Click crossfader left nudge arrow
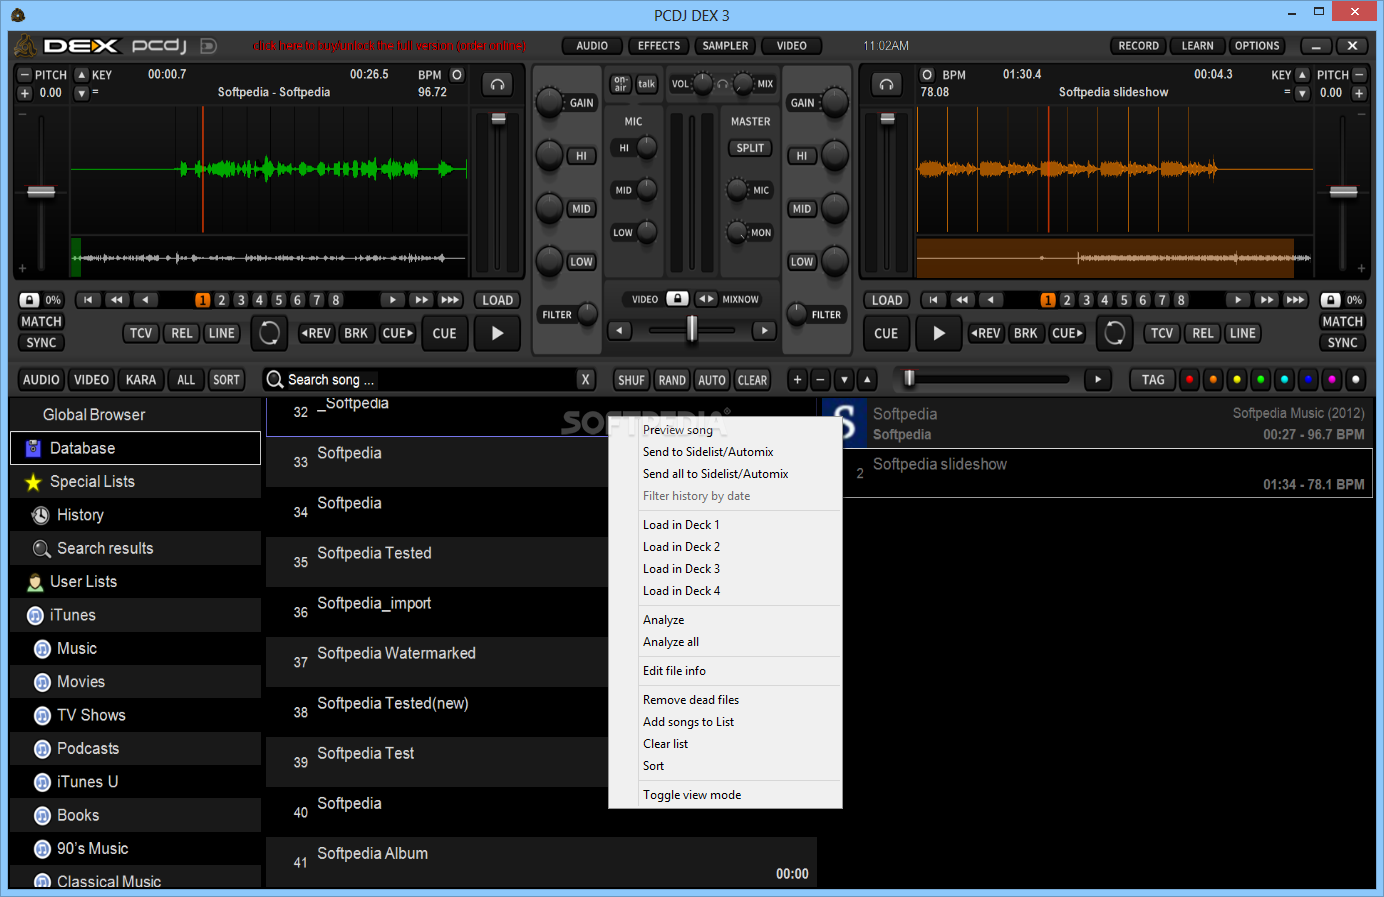 pos(620,330)
